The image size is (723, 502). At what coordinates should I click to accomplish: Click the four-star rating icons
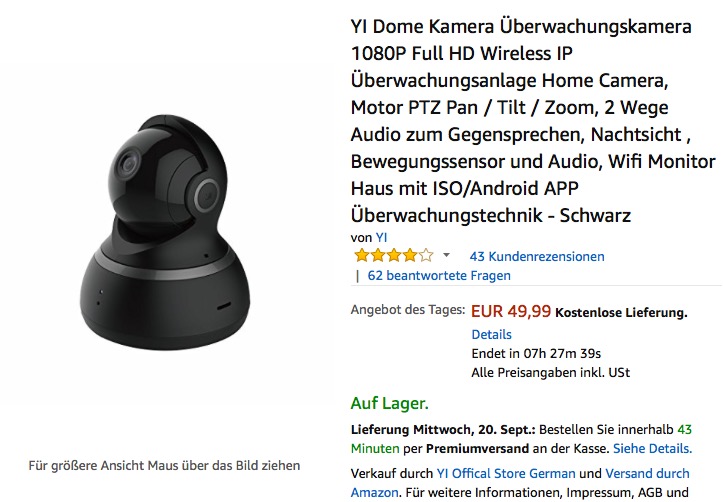(x=393, y=255)
